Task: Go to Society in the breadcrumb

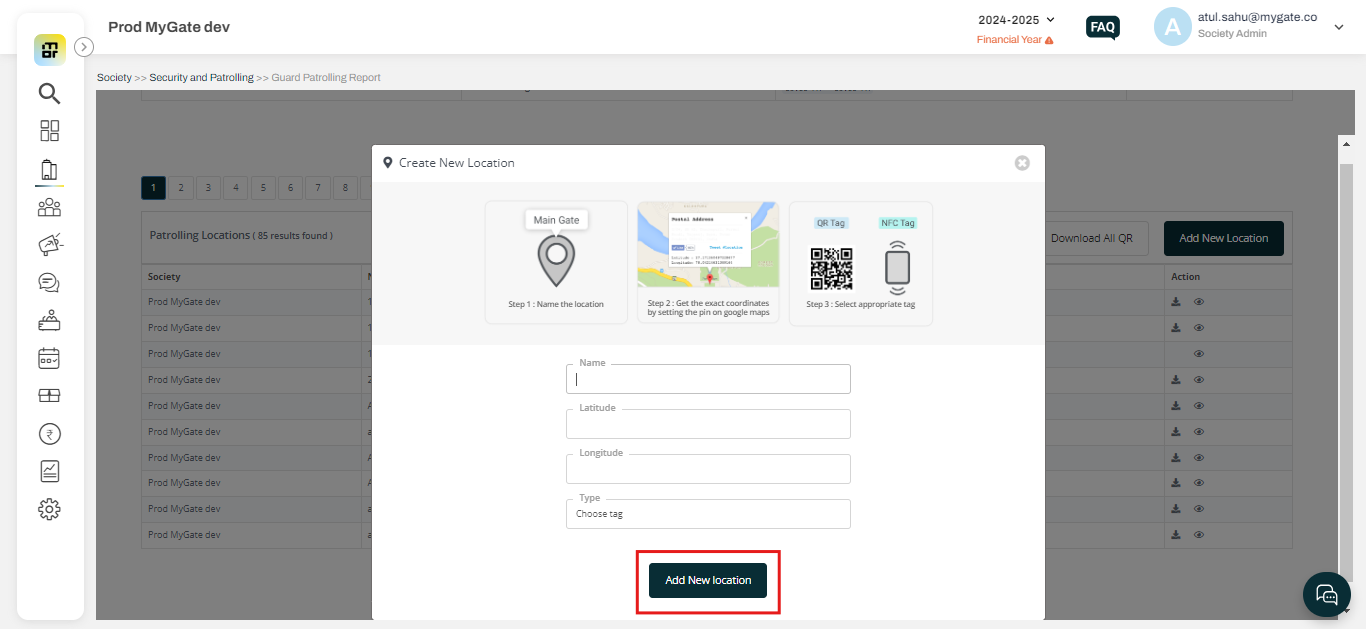Action: tap(114, 77)
